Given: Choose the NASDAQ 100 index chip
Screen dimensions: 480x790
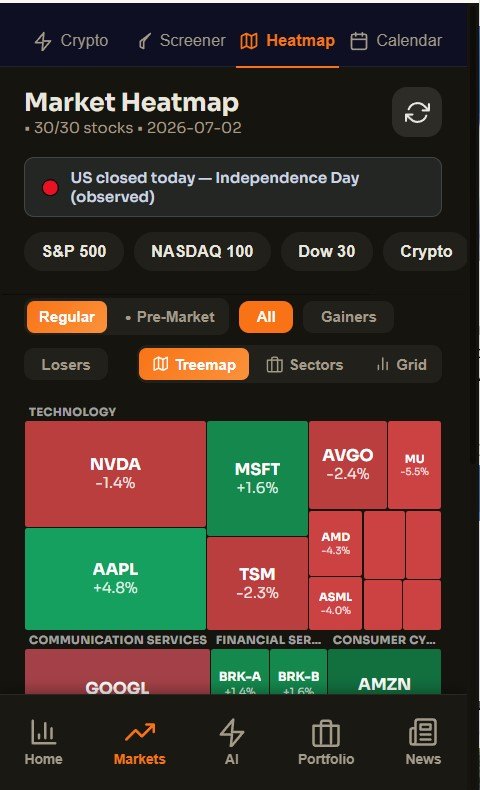Looking at the screenshot, I should coord(202,251).
